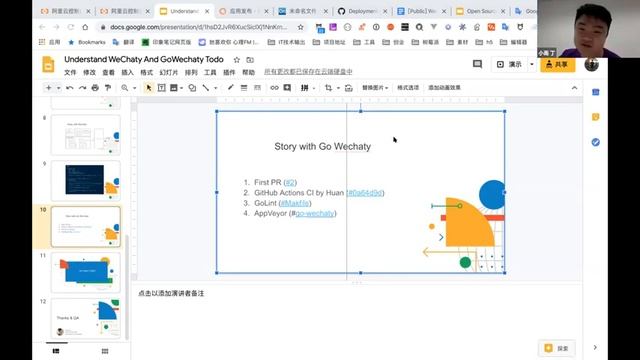This screenshot has height=360, width=640.
Task: Click the insert link icon
Action: coord(274,88)
